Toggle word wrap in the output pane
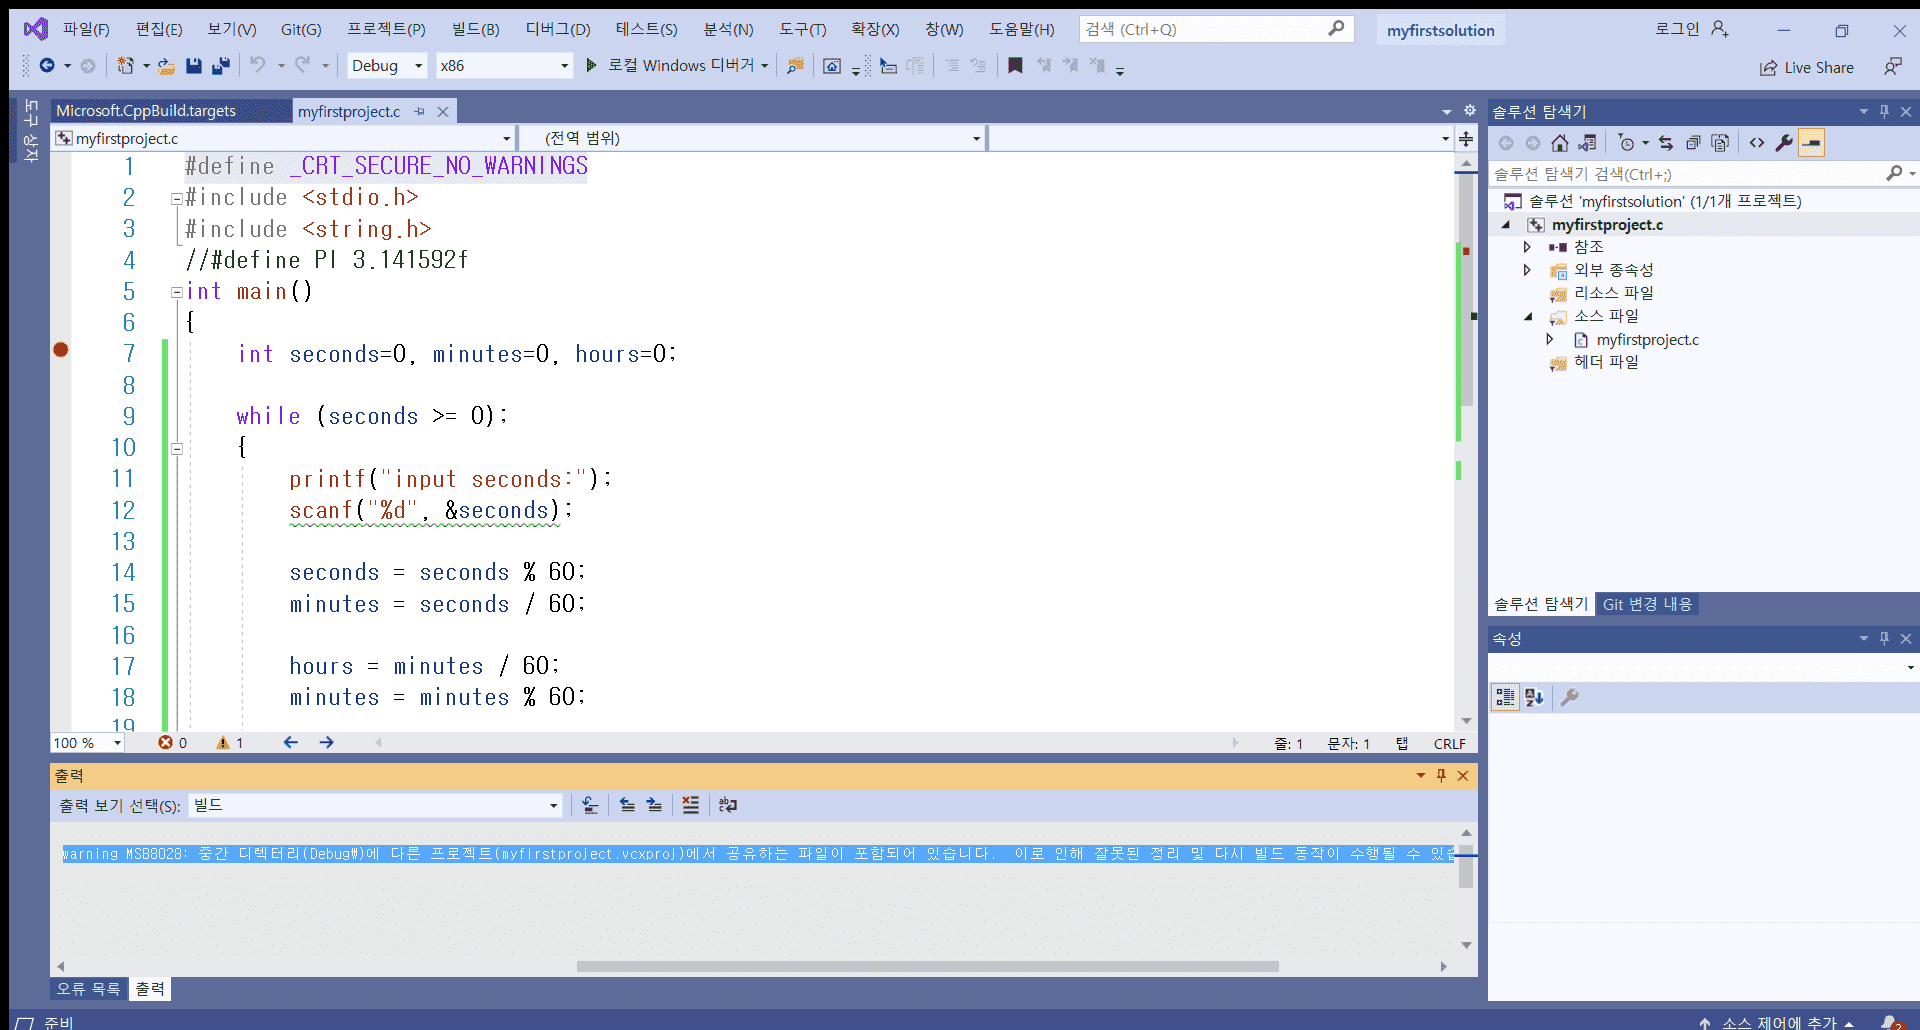Viewport: 1920px width, 1030px height. (x=727, y=805)
